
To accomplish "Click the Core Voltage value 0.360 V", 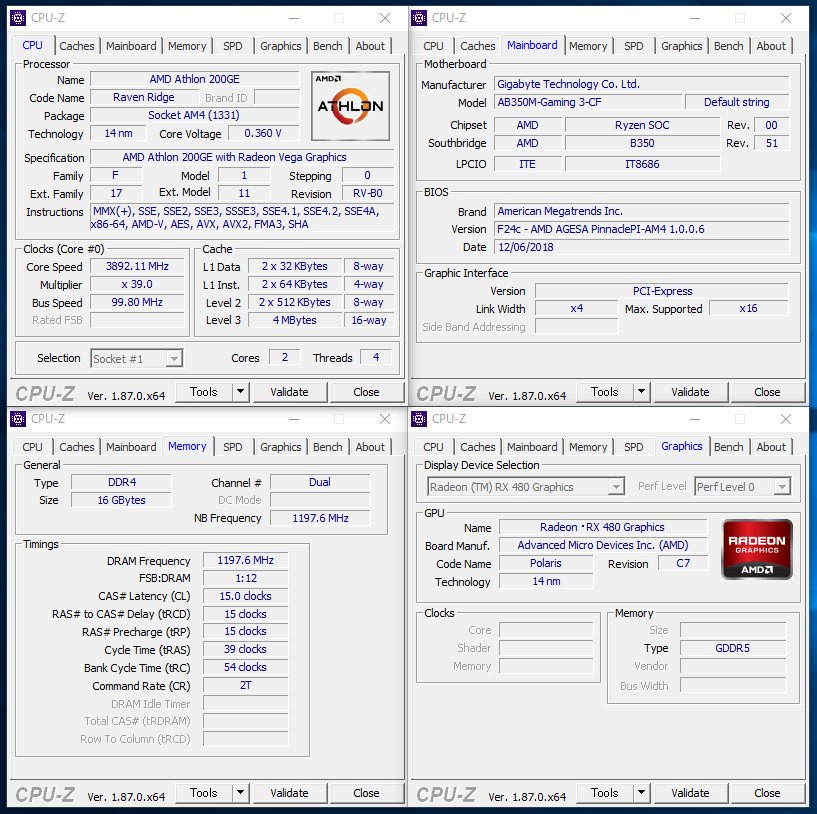I will [263, 133].
